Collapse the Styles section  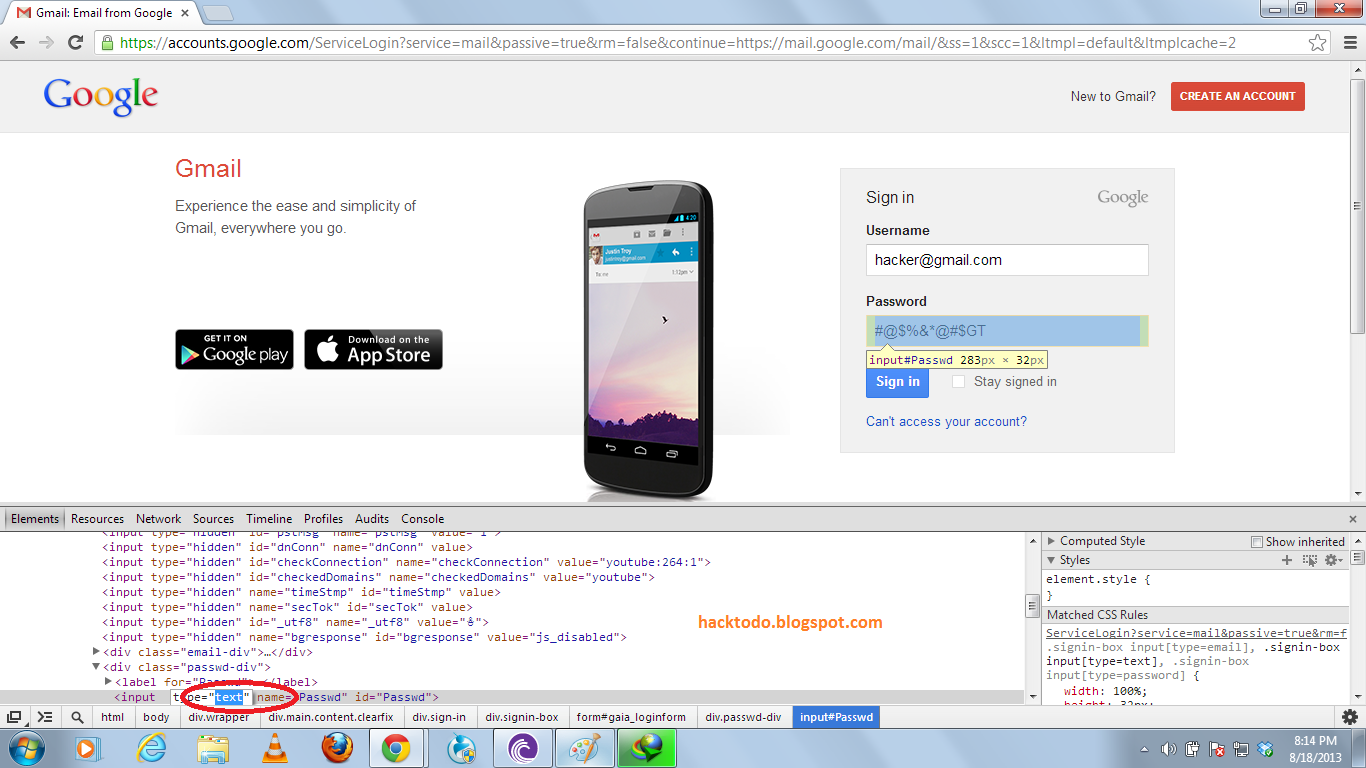[x=1051, y=560]
